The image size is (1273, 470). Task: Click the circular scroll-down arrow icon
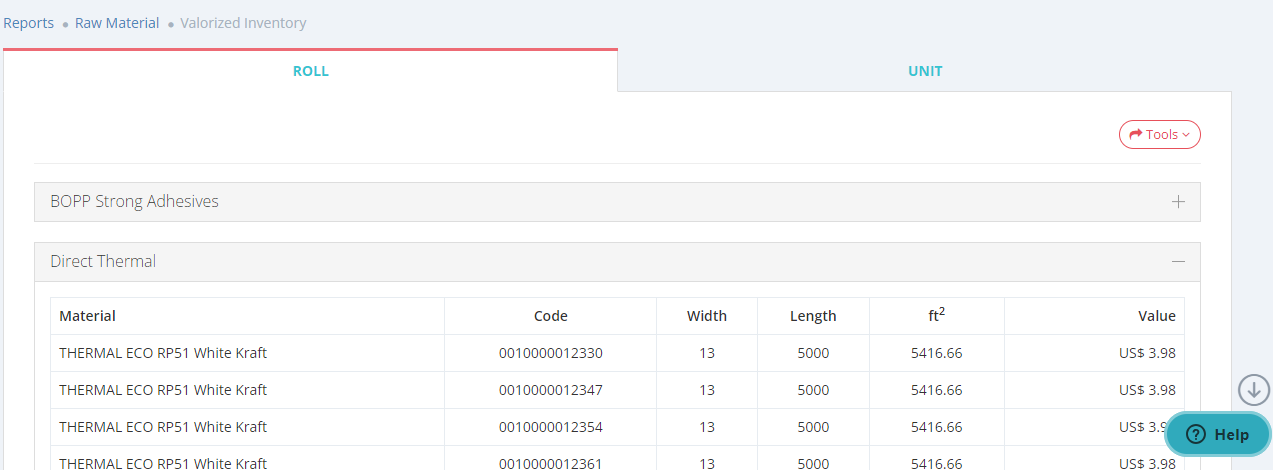tap(1253, 389)
